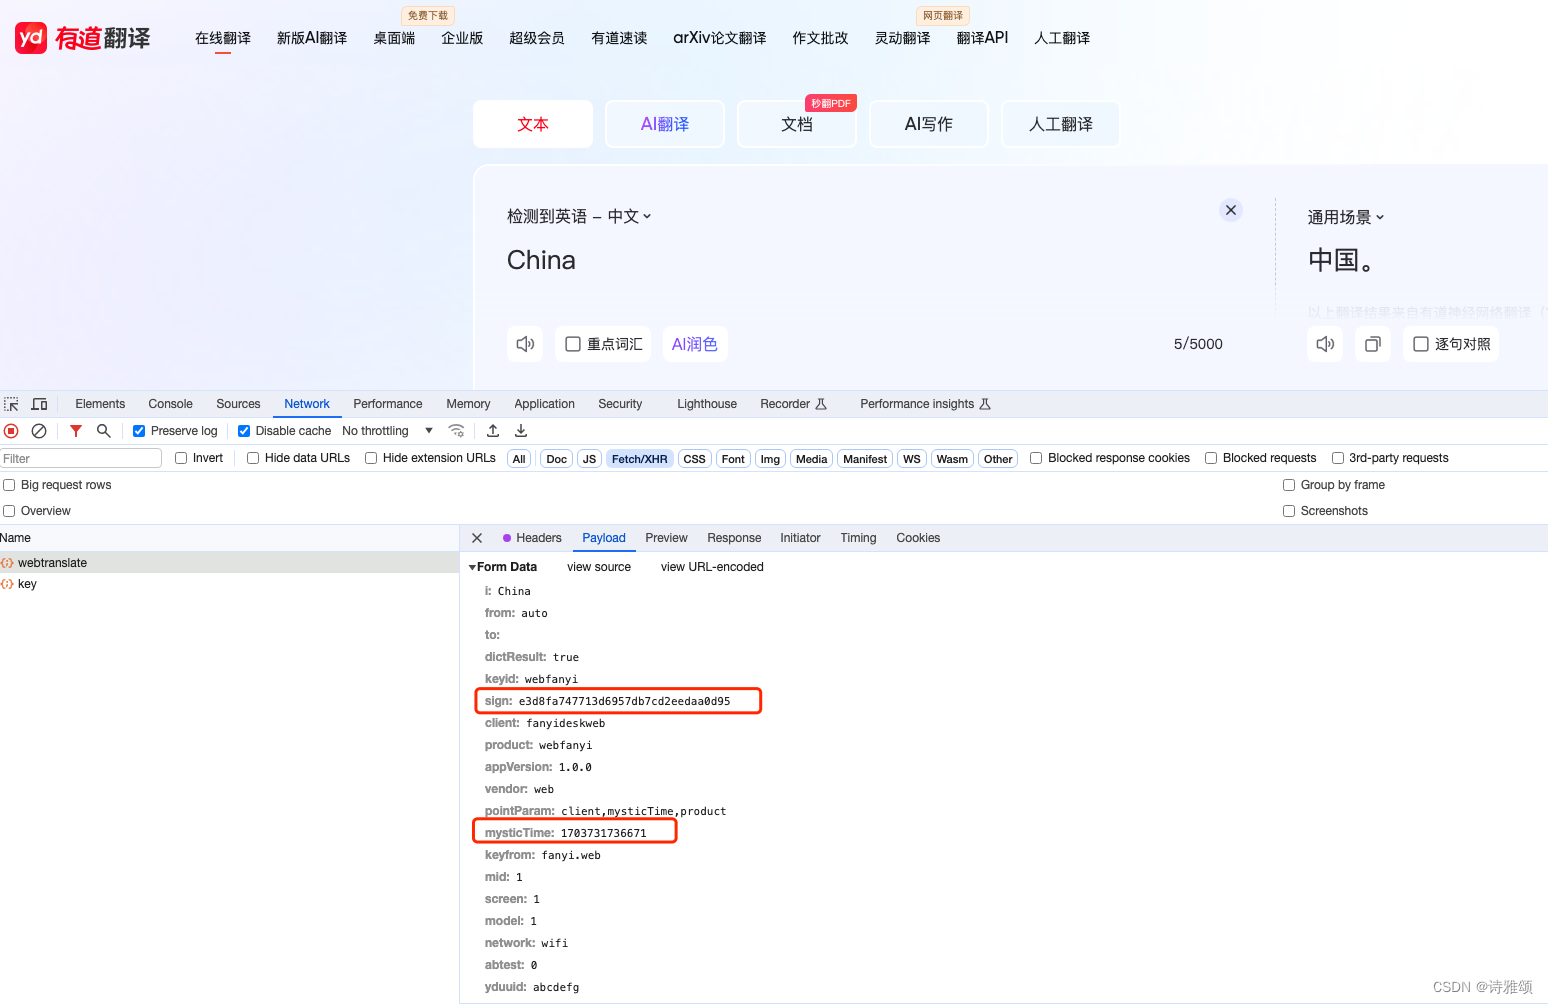Image resolution: width=1548 pixels, height=1004 pixels.
Task: Check Hide data URLs
Action: [253, 458]
